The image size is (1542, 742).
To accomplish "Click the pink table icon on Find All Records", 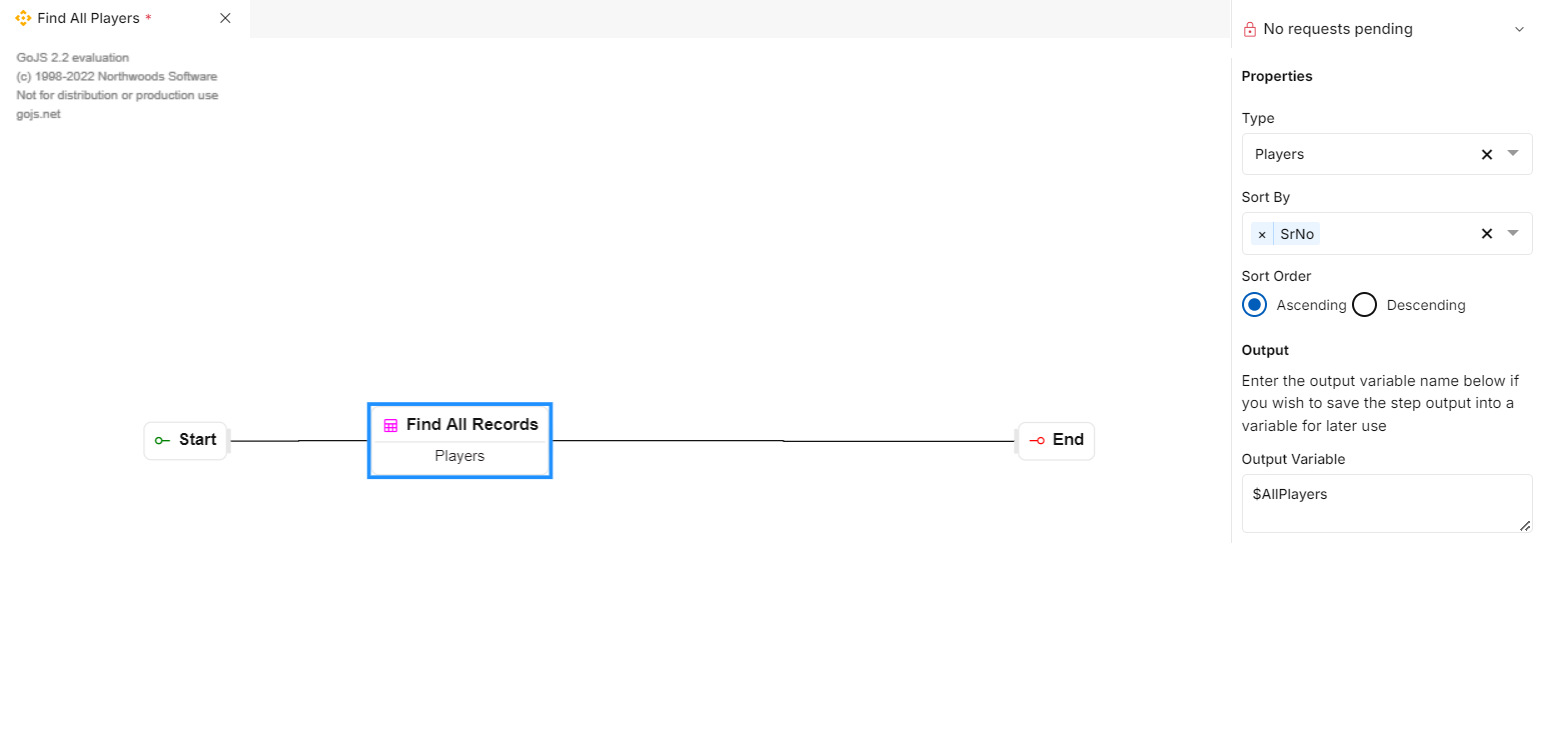I will pyautogui.click(x=391, y=425).
